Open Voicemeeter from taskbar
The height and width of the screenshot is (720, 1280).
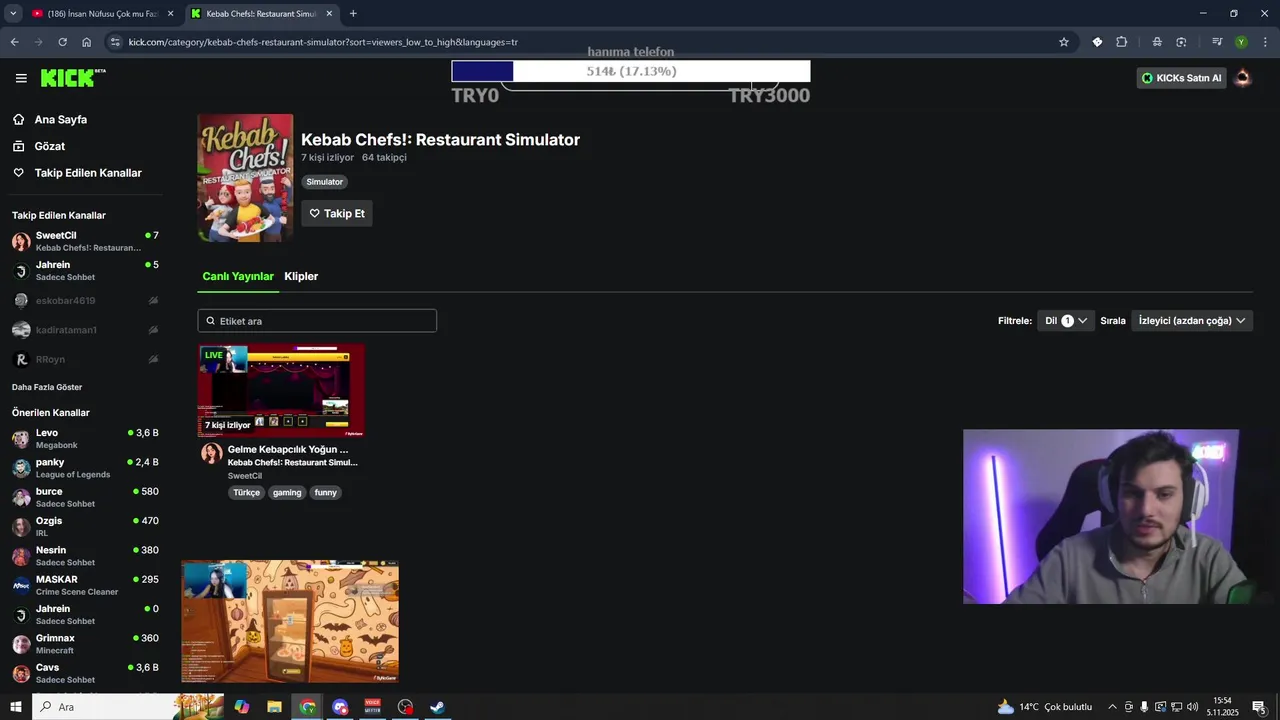(x=372, y=707)
